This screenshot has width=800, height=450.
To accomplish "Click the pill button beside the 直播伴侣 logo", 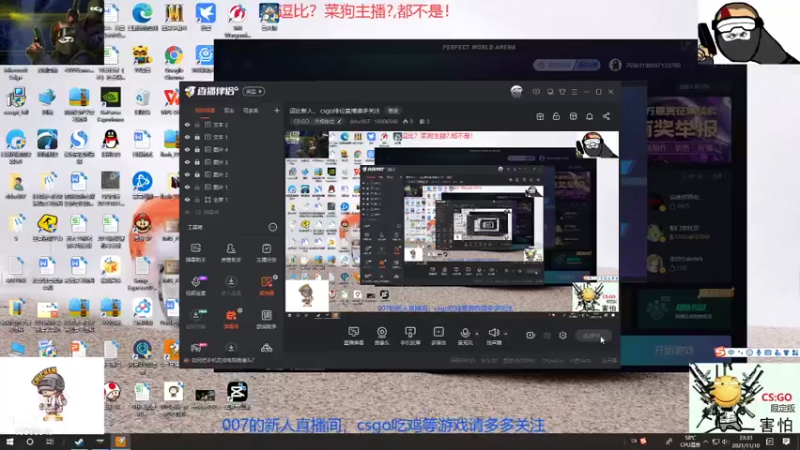I will click(253, 91).
